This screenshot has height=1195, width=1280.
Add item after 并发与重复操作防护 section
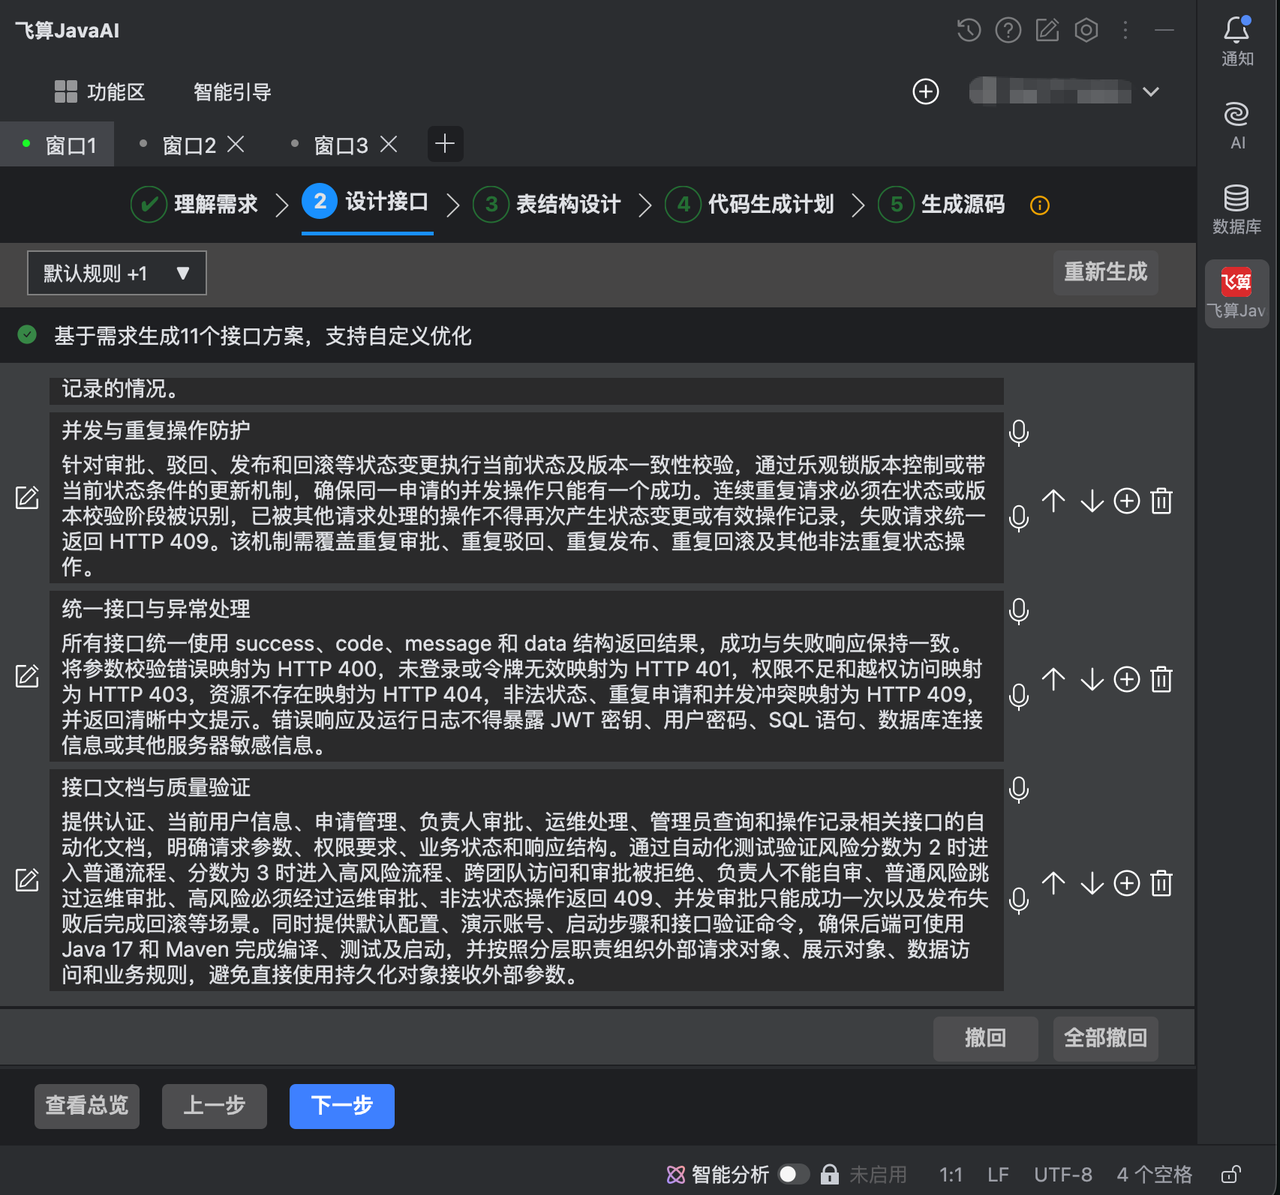pyautogui.click(x=1127, y=500)
